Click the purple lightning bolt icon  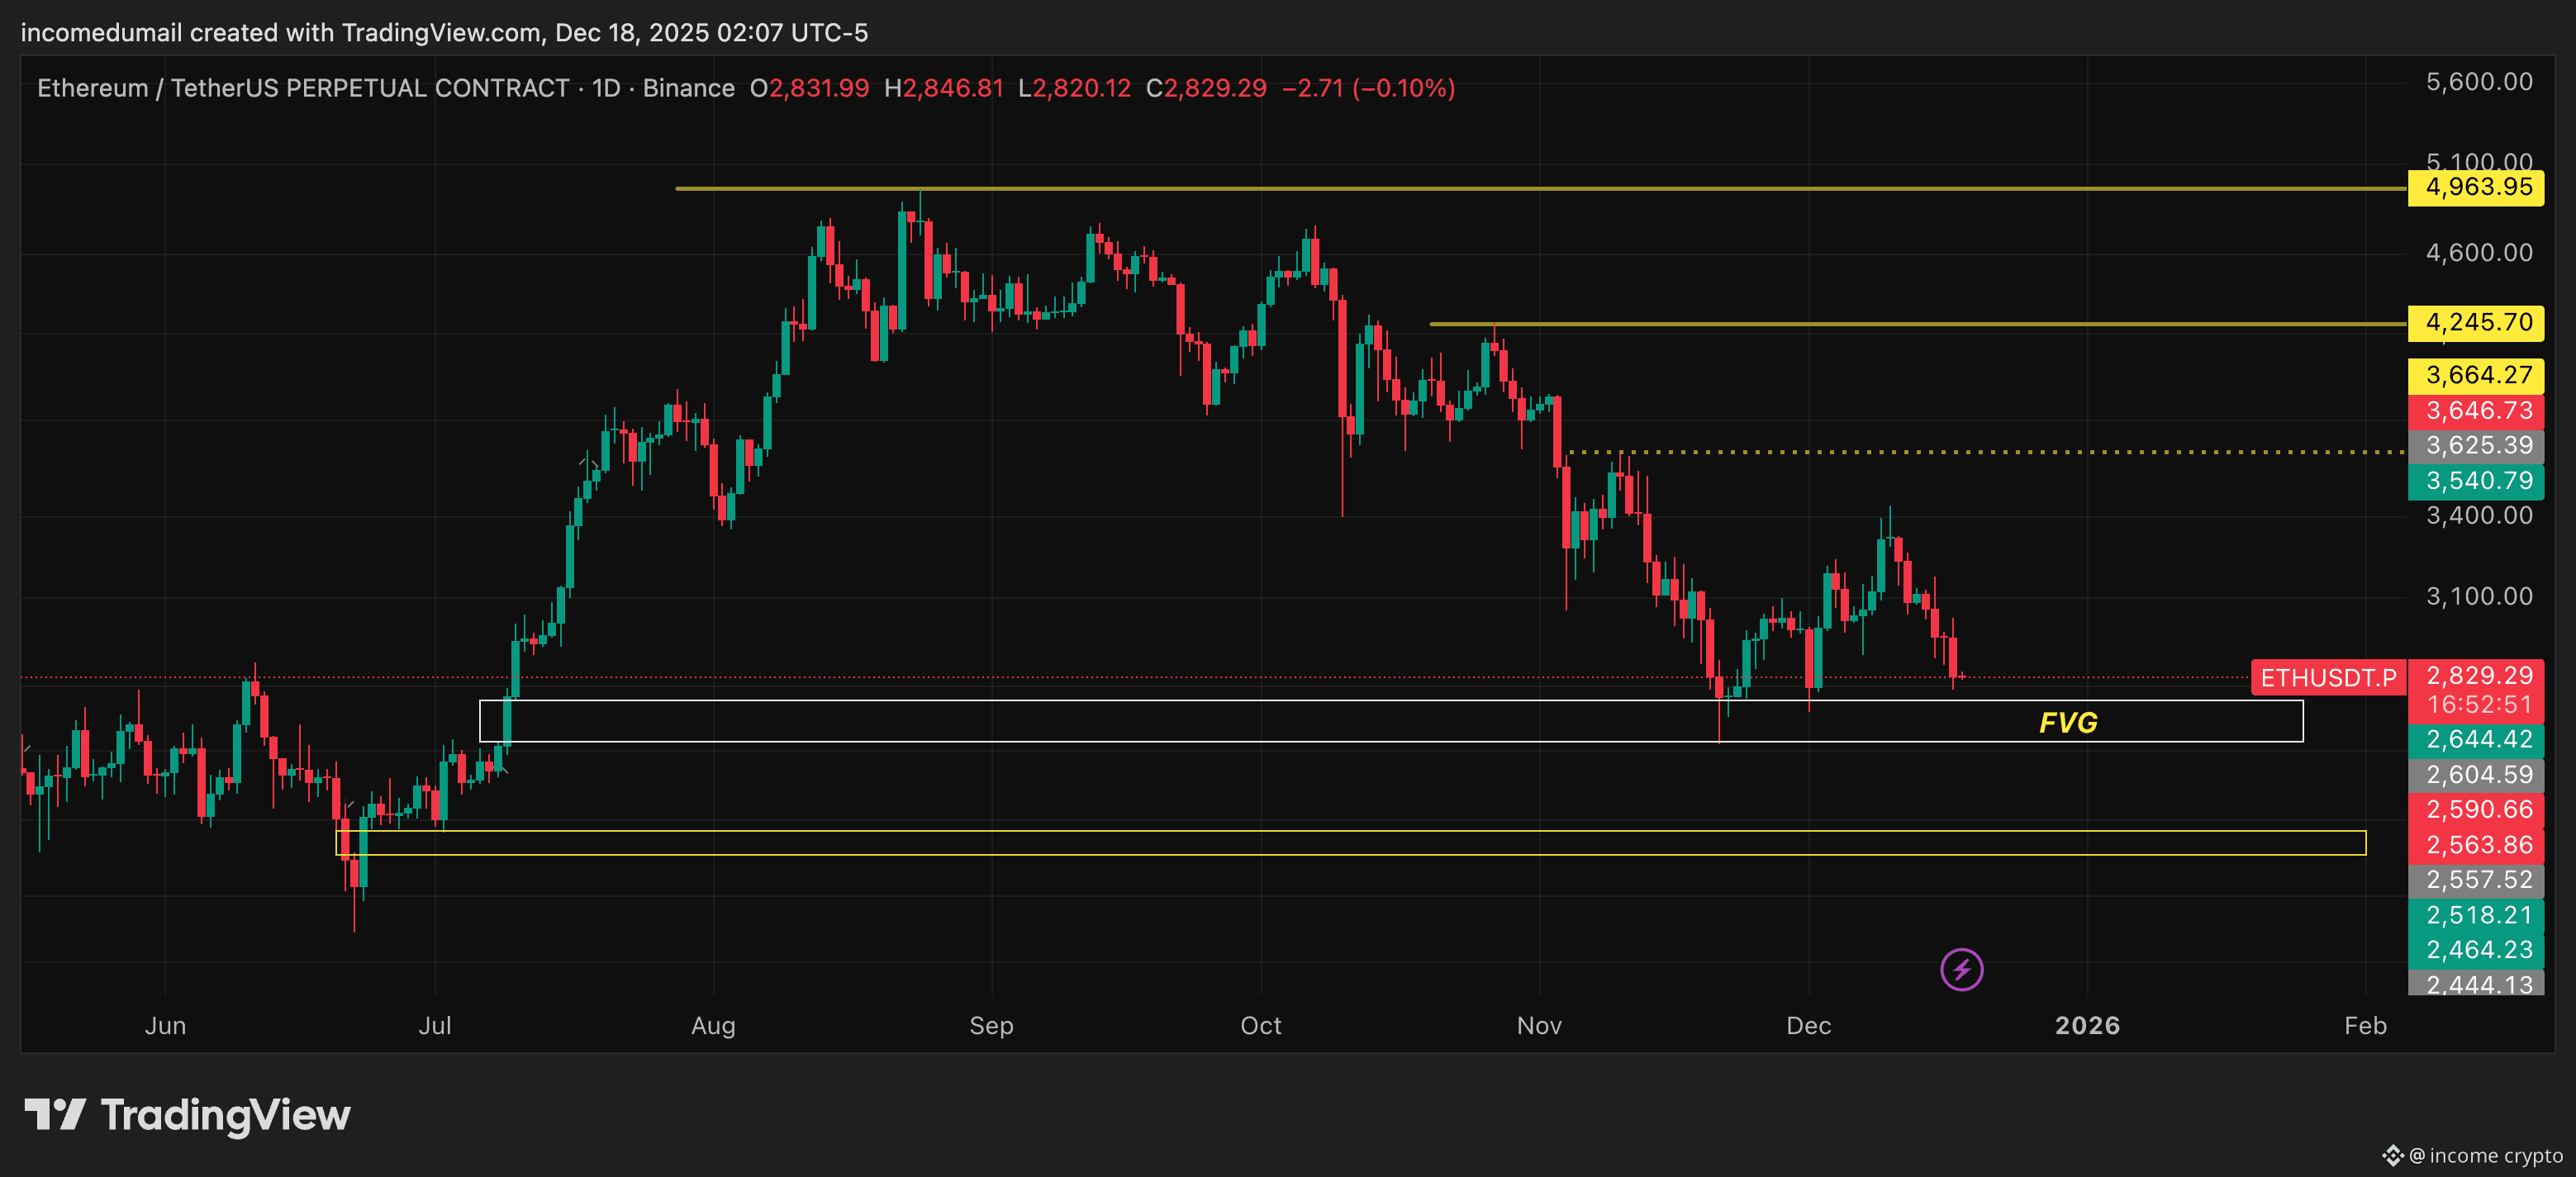pyautogui.click(x=1961, y=969)
